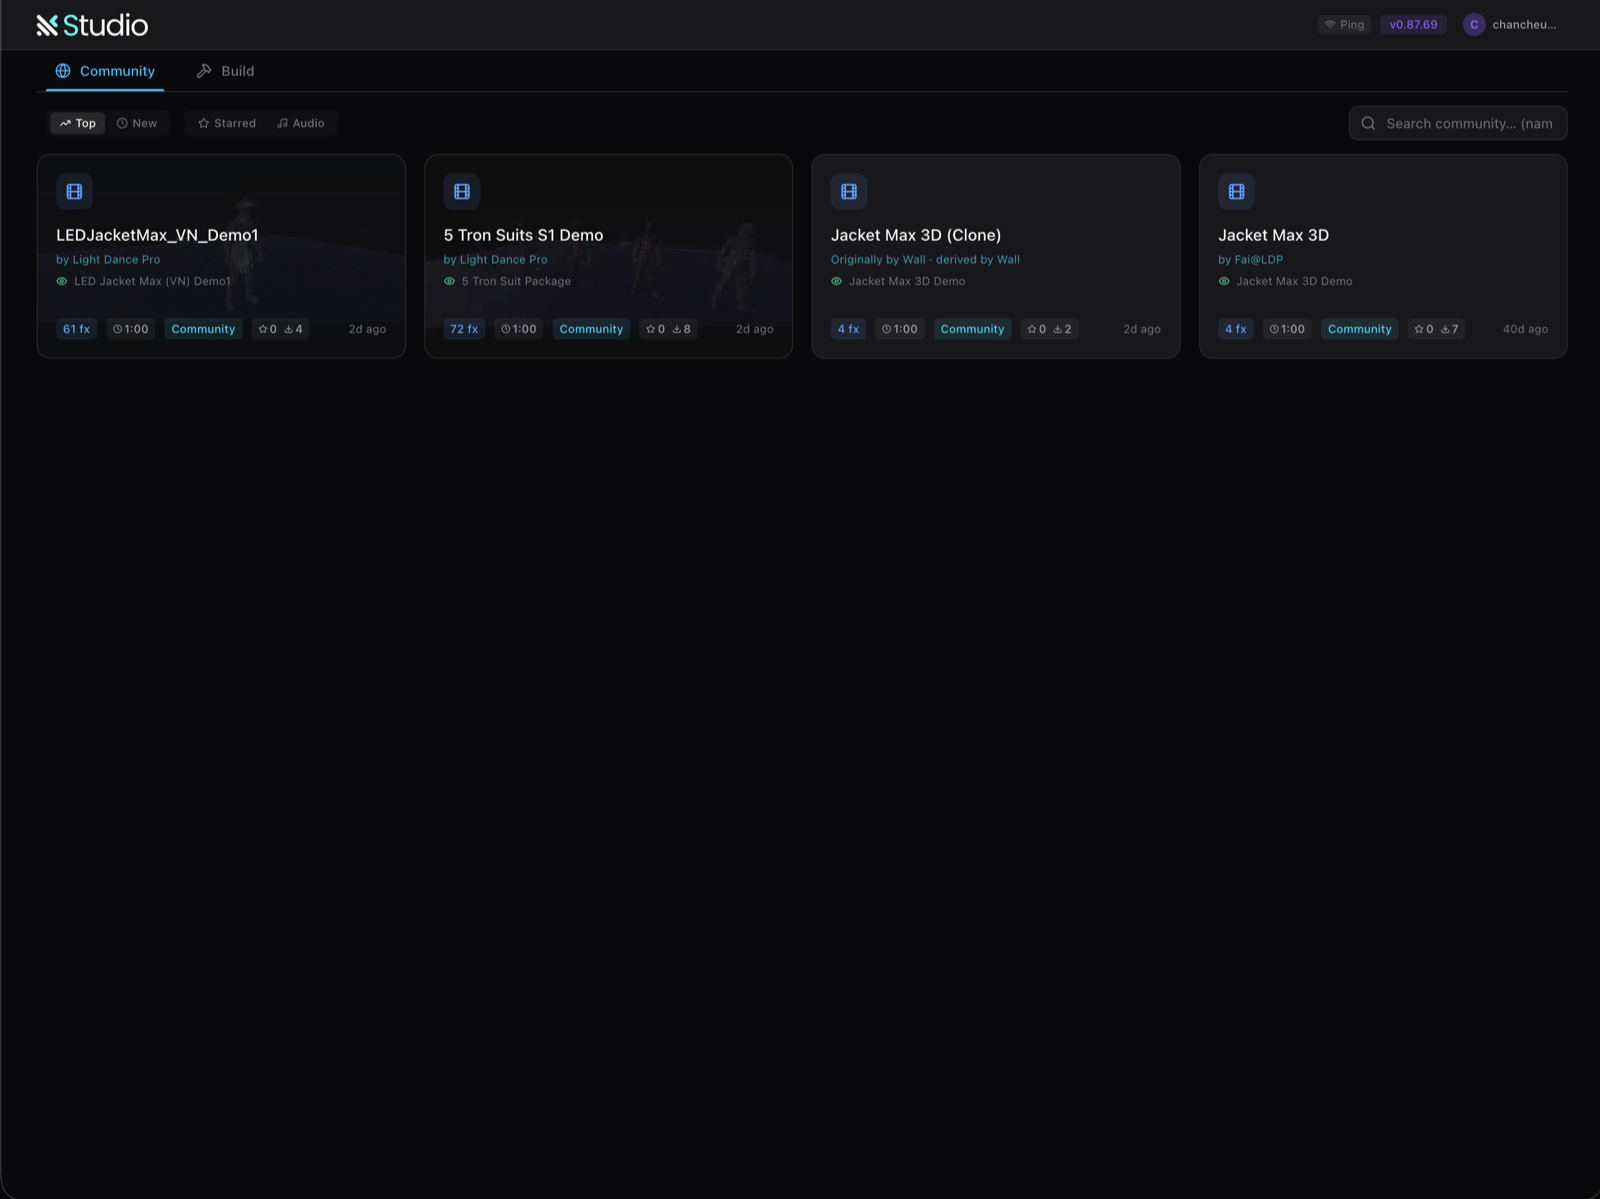Focus the Search community field
Image resolution: width=1600 pixels, height=1199 pixels.
[1458, 123]
